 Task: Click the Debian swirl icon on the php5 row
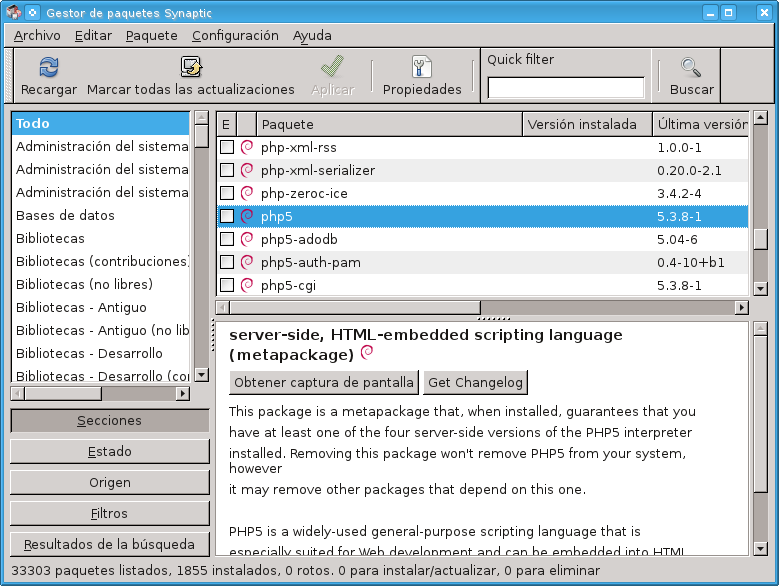click(x=247, y=216)
